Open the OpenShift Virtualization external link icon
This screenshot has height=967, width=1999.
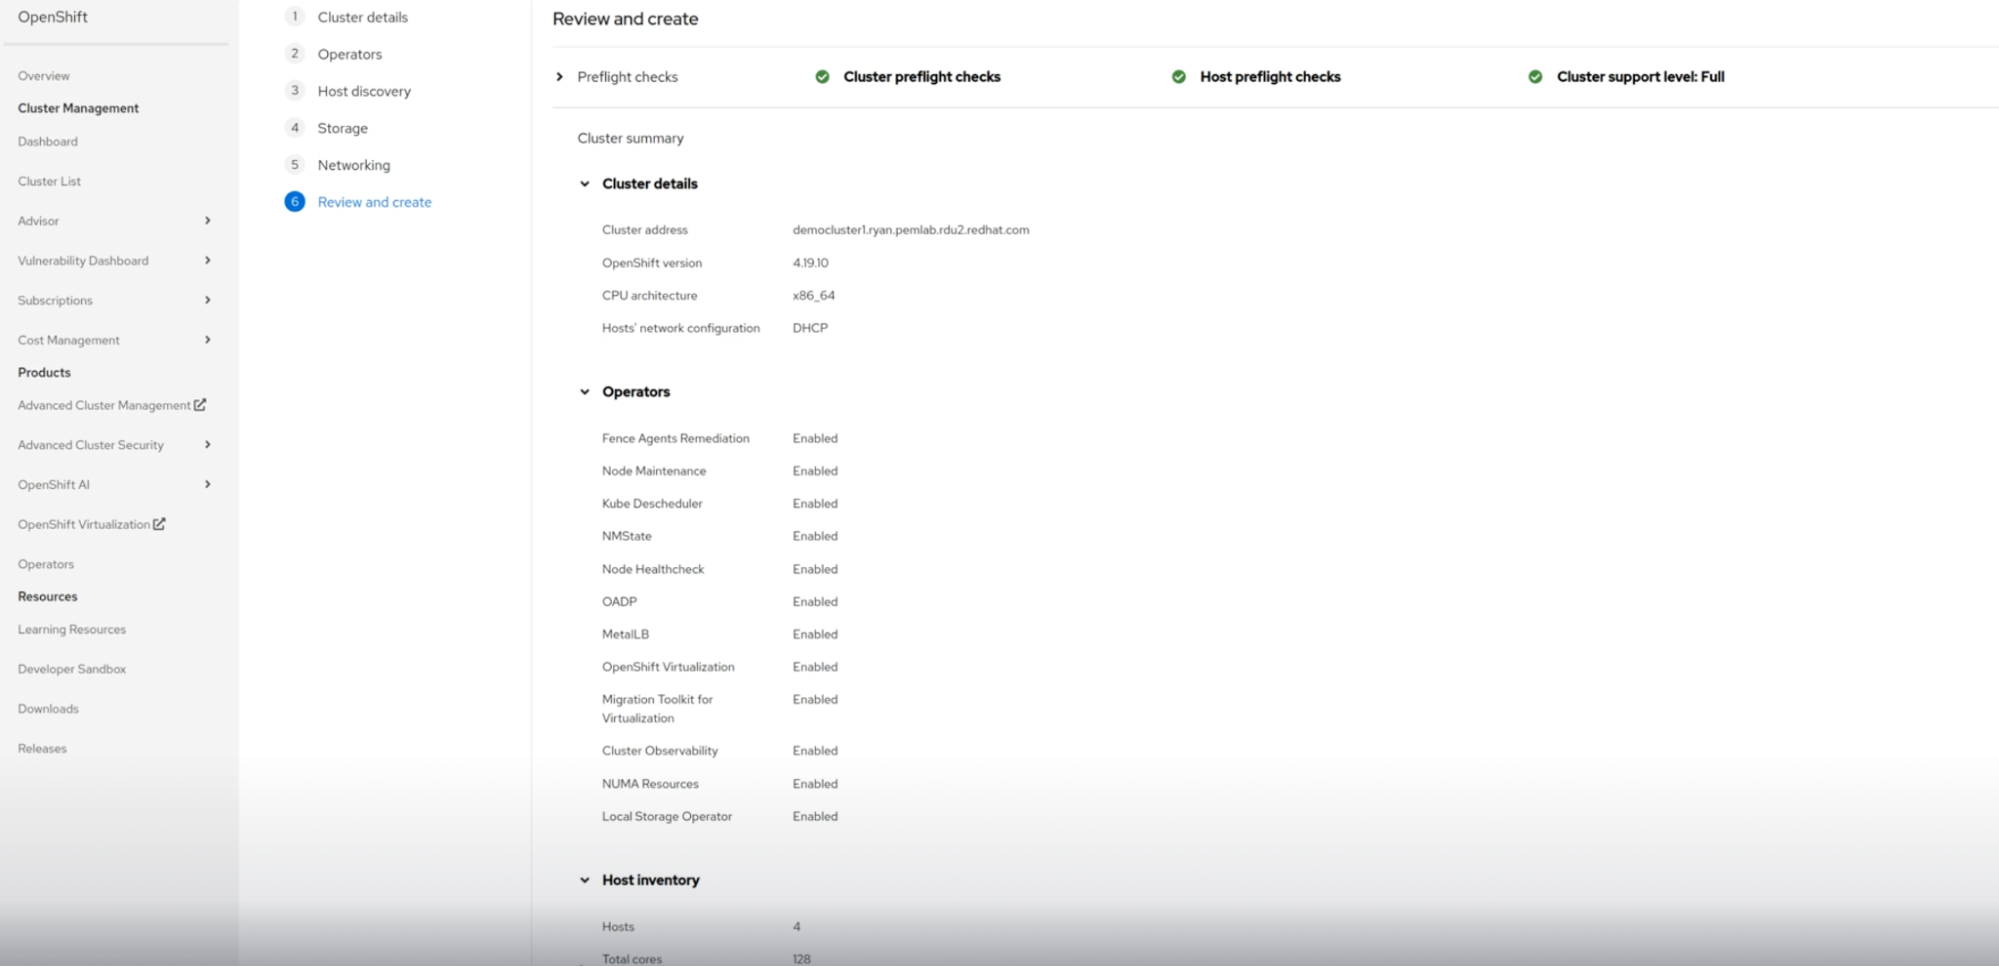(x=158, y=523)
